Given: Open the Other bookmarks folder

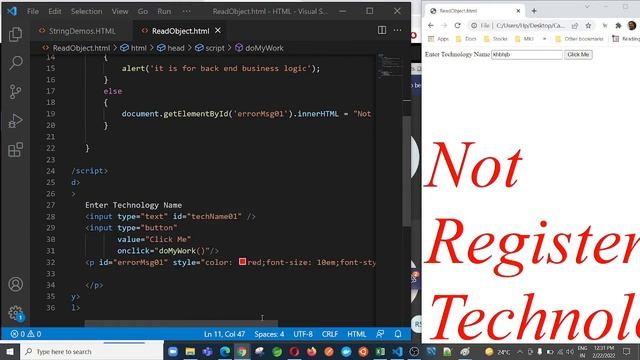Looking at the screenshot, I should point(579,39).
